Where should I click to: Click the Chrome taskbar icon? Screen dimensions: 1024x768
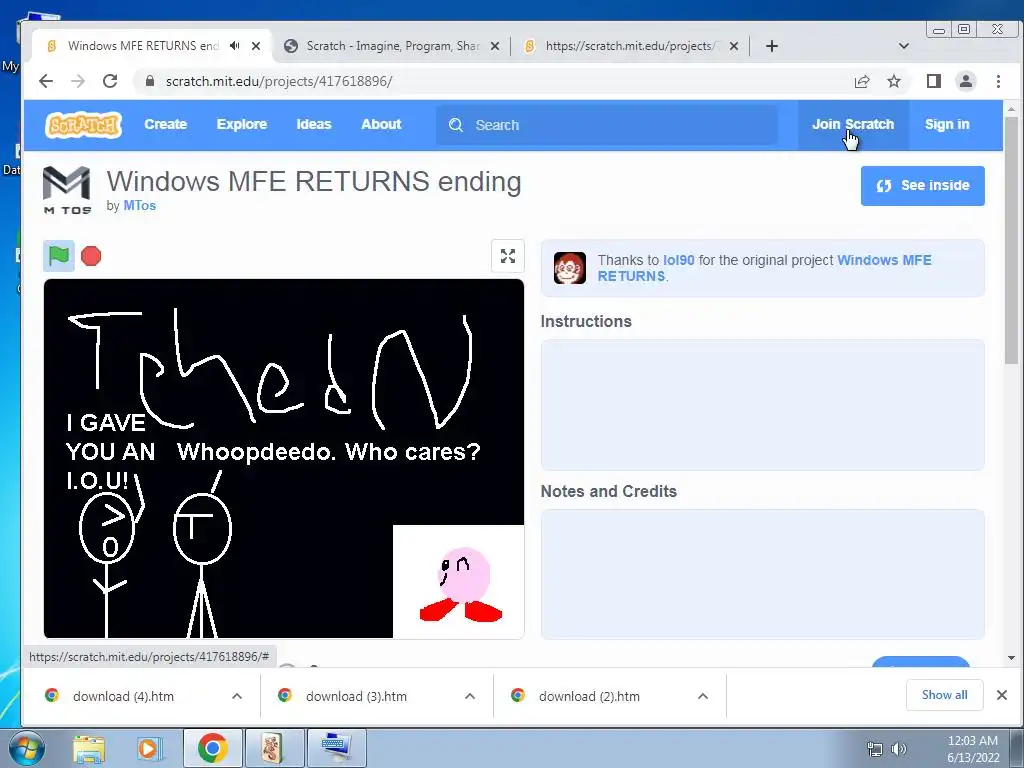[x=212, y=748]
